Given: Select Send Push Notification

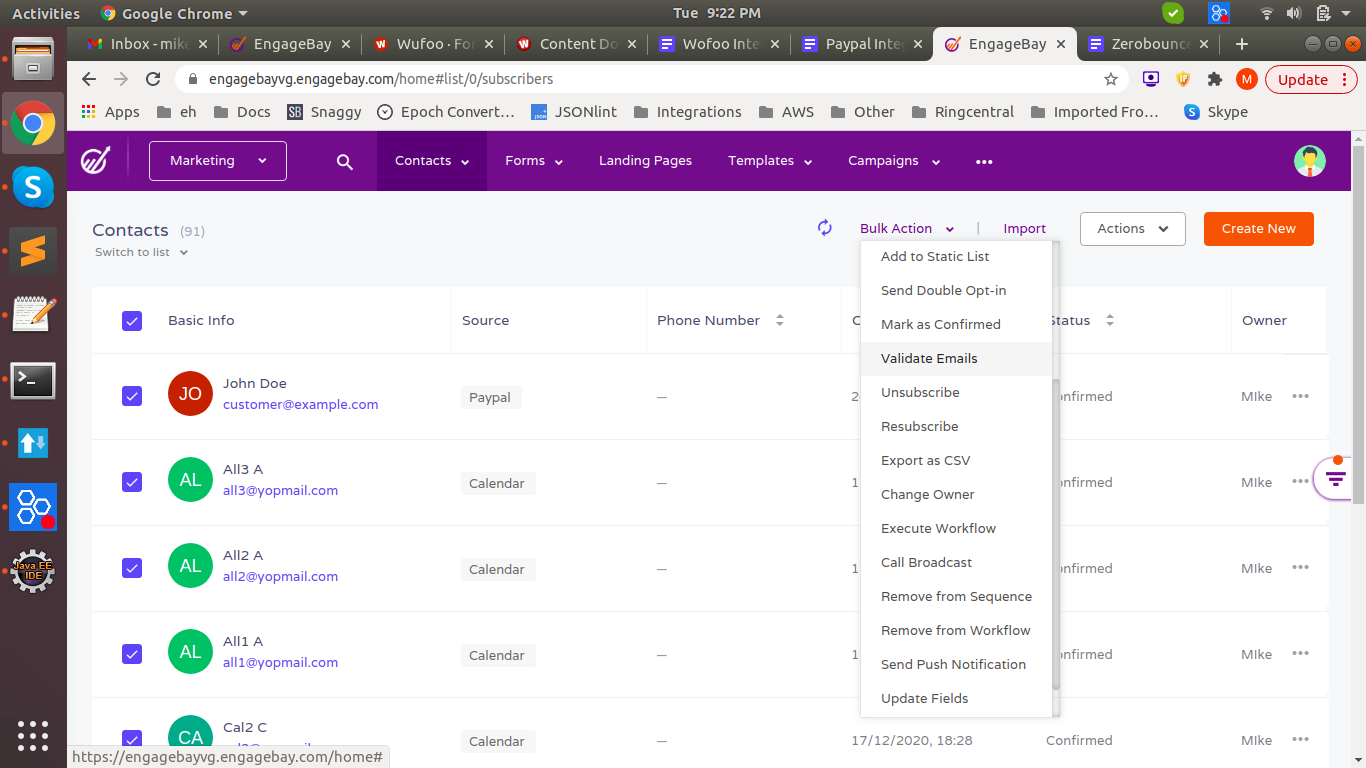Looking at the screenshot, I should 956,665.
